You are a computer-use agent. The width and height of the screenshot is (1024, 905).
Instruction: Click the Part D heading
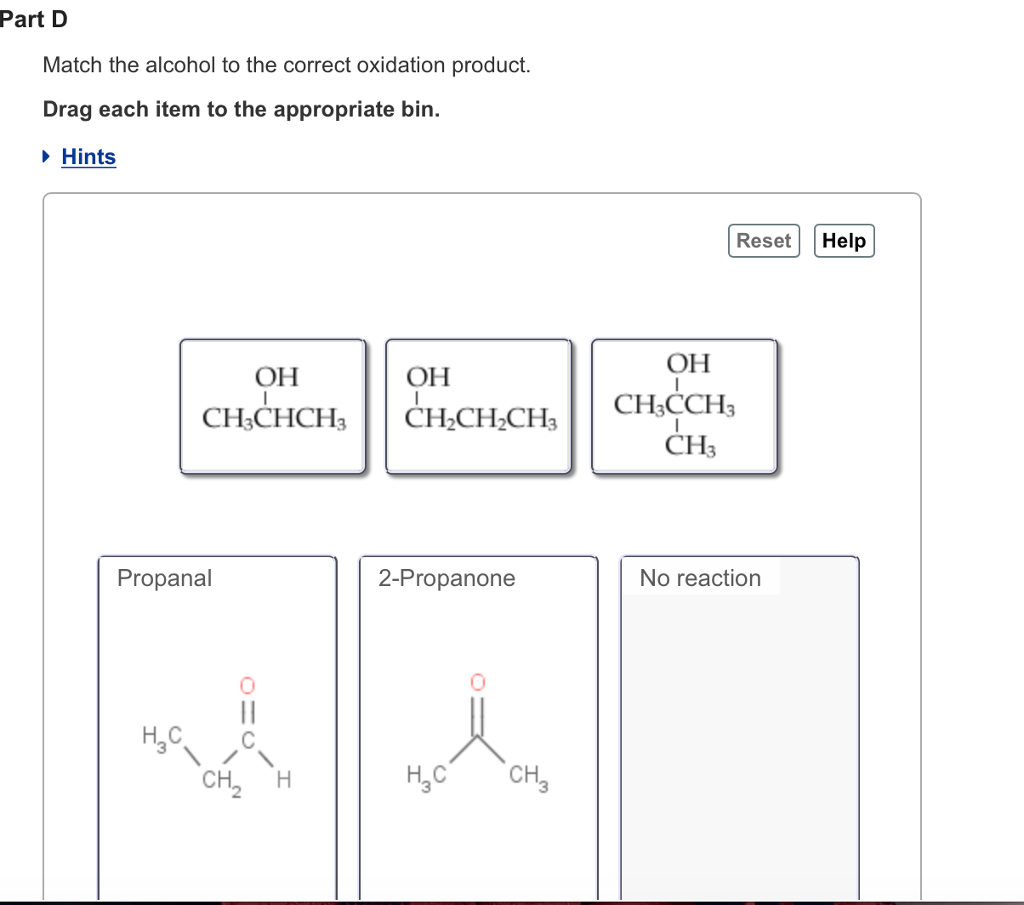(x=34, y=17)
